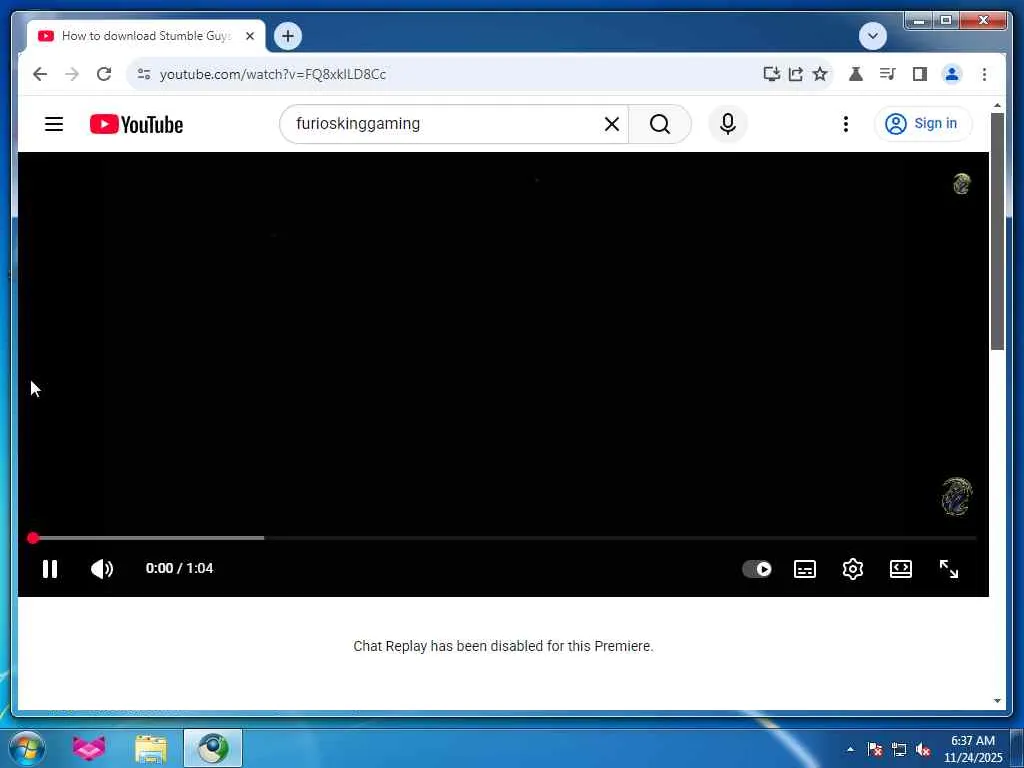This screenshot has width=1024, height=768.
Task: Click 0:00 / 1:04 time display
Action: [x=179, y=569]
